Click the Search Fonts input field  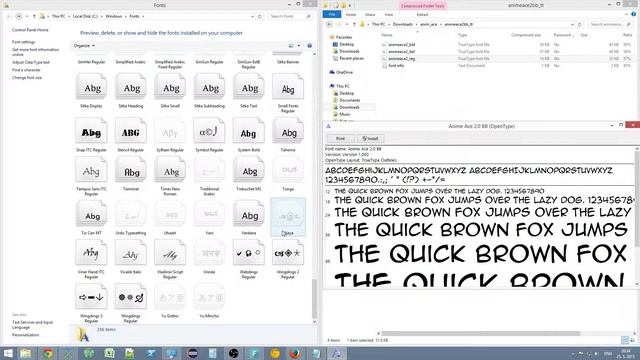pos(291,16)
